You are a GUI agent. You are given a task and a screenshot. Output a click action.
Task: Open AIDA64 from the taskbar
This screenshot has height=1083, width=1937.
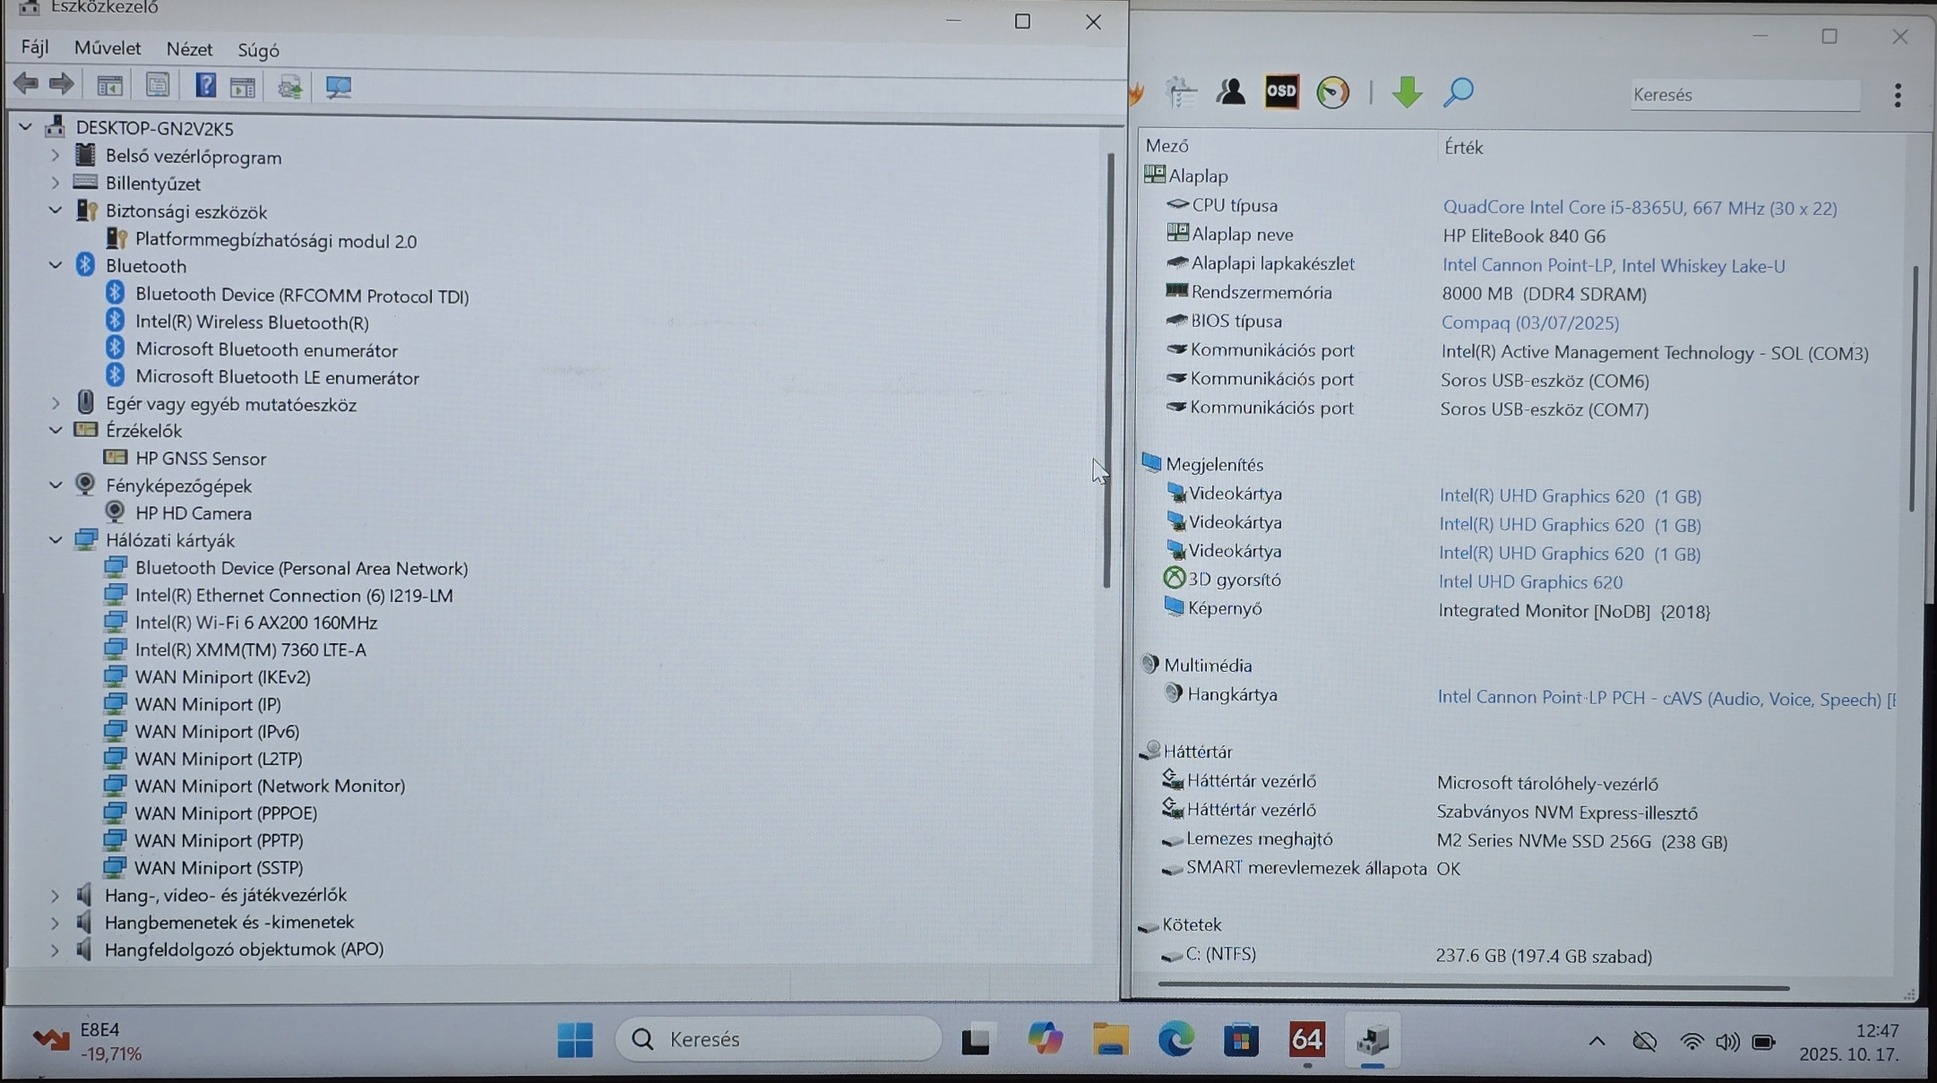point(1306,1040)
